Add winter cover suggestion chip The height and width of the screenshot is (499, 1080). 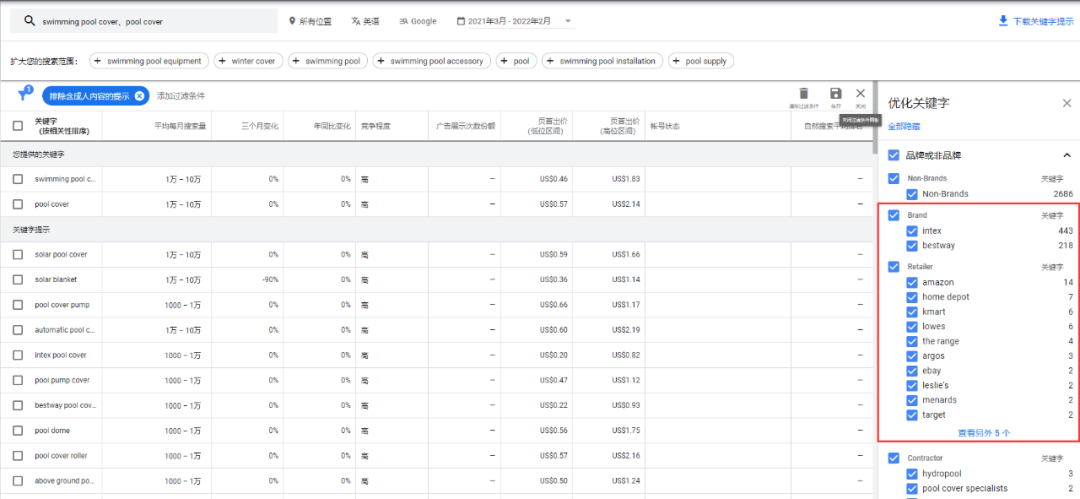248,61
